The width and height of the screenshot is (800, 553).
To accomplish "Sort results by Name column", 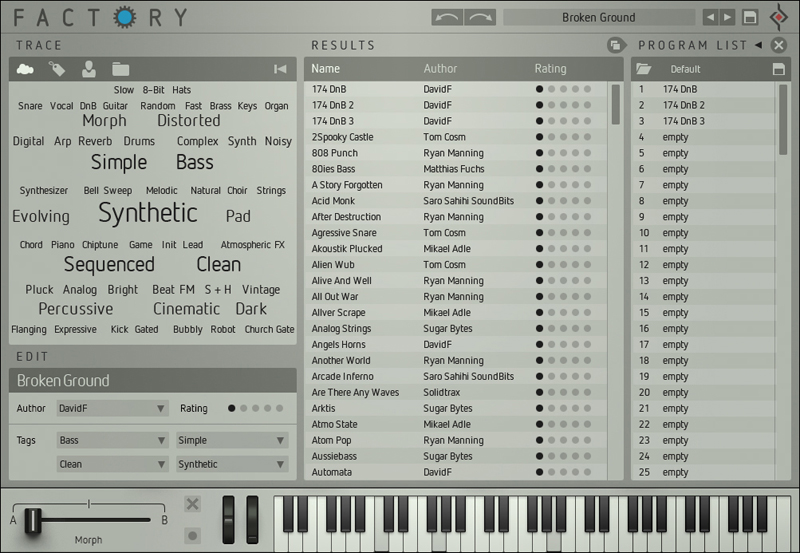I will 326,68.
